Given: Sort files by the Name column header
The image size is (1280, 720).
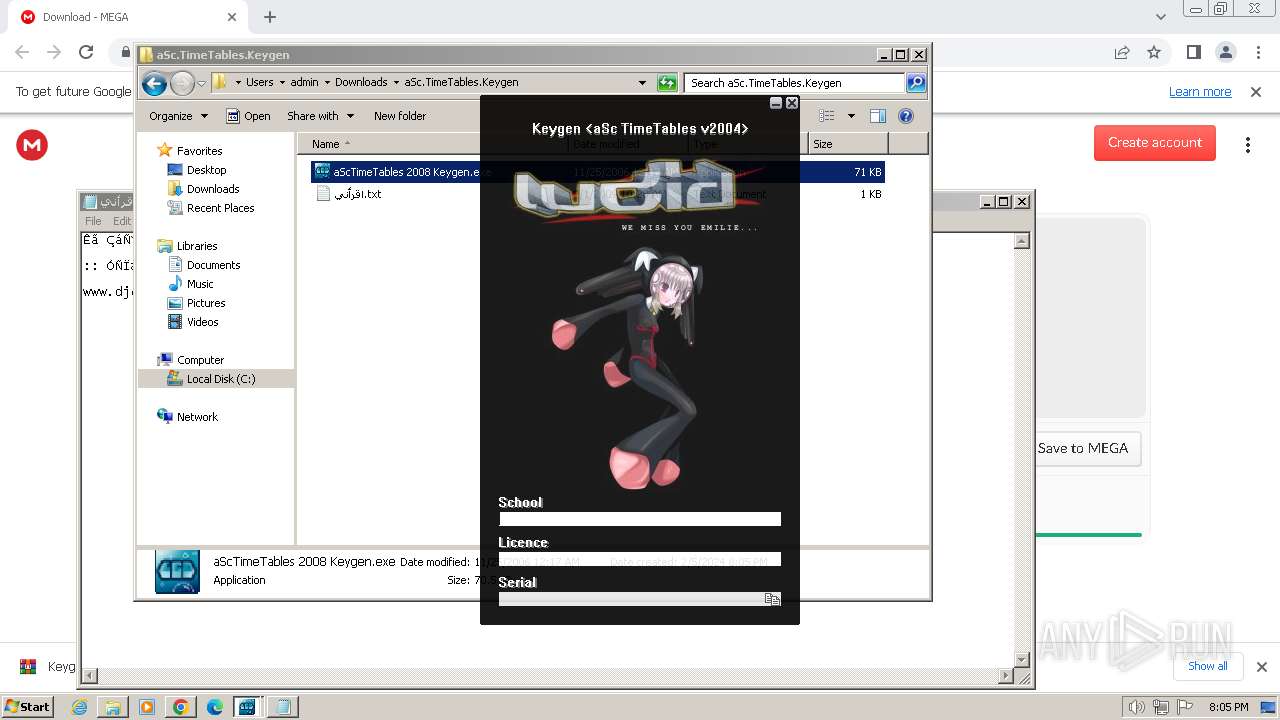Looking at the screenshot, I should click(433, 144).
